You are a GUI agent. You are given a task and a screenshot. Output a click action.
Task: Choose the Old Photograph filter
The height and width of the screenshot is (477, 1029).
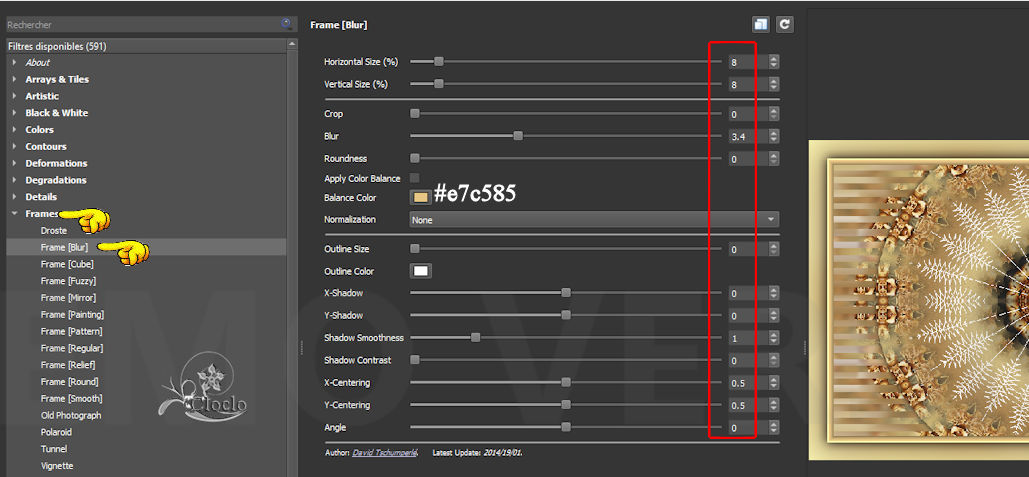71,415
